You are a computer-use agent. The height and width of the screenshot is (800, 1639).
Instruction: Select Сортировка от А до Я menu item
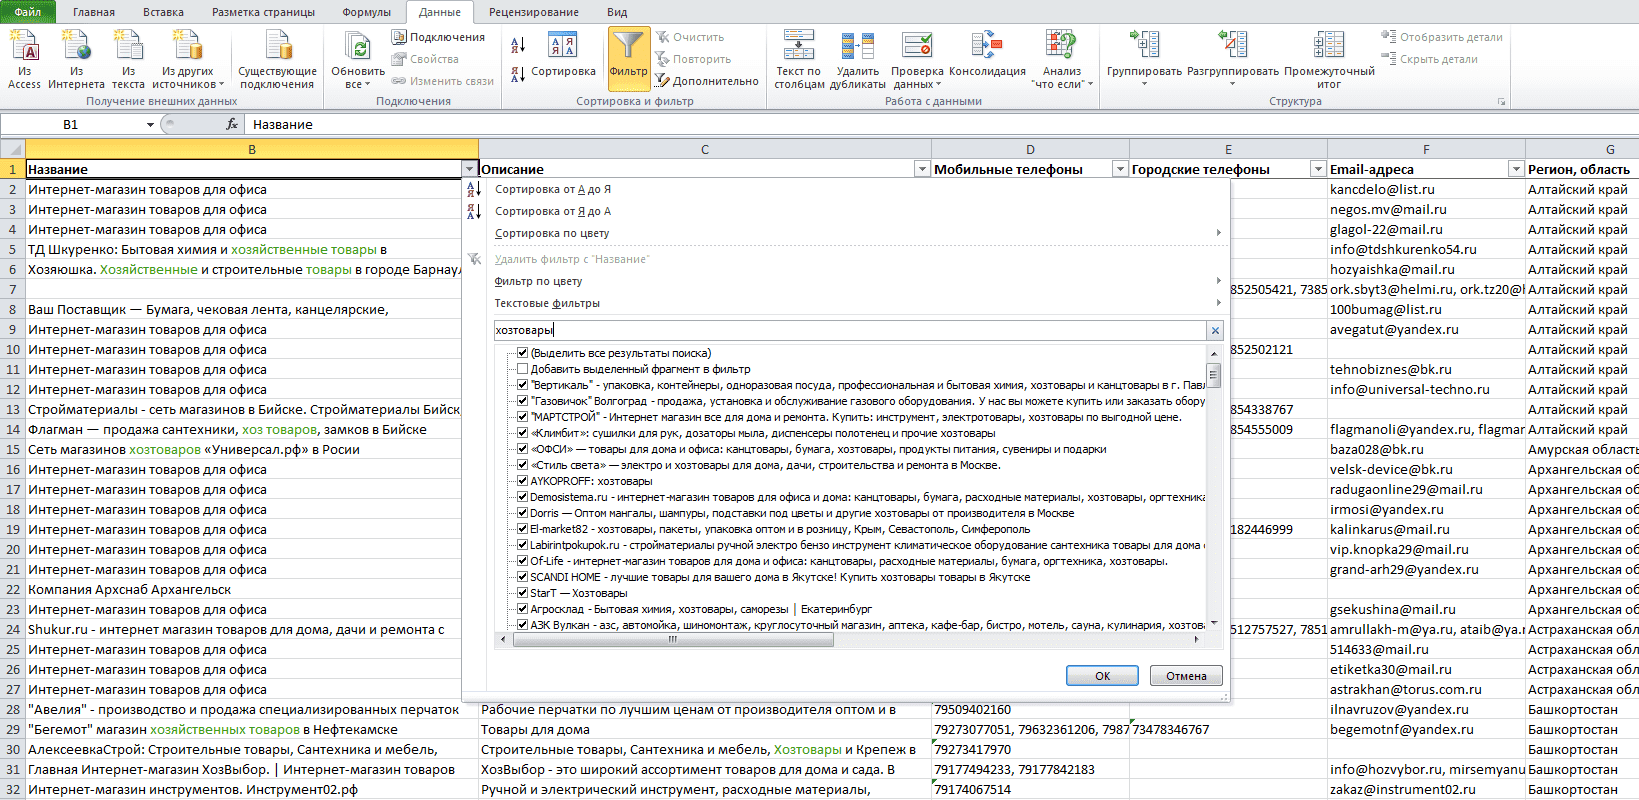point(553,189)
